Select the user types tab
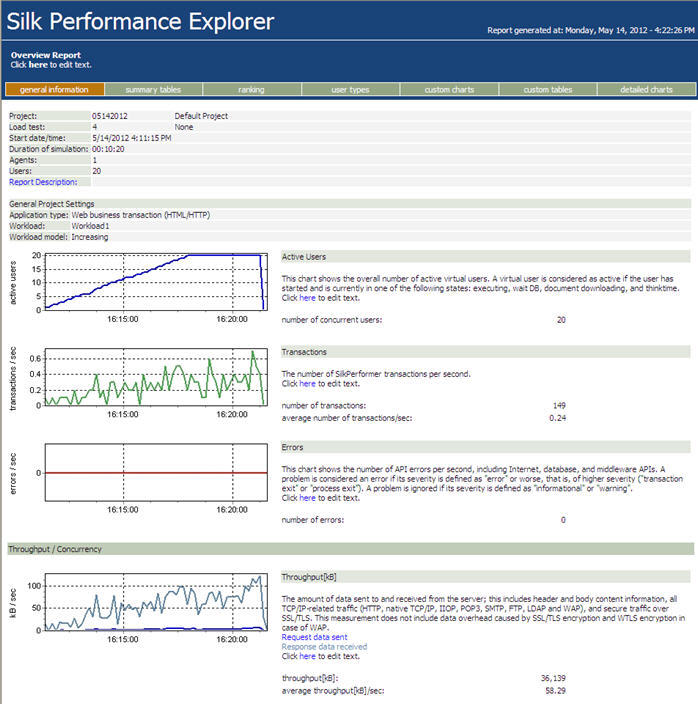The image size is (698, 704). coord(350,90)
